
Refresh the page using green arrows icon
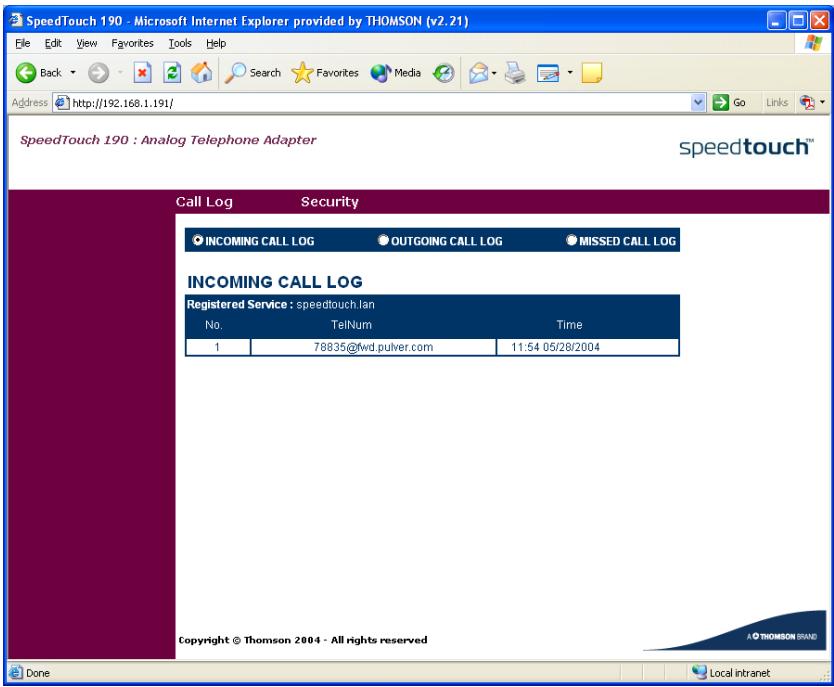[x=172, y=73]
